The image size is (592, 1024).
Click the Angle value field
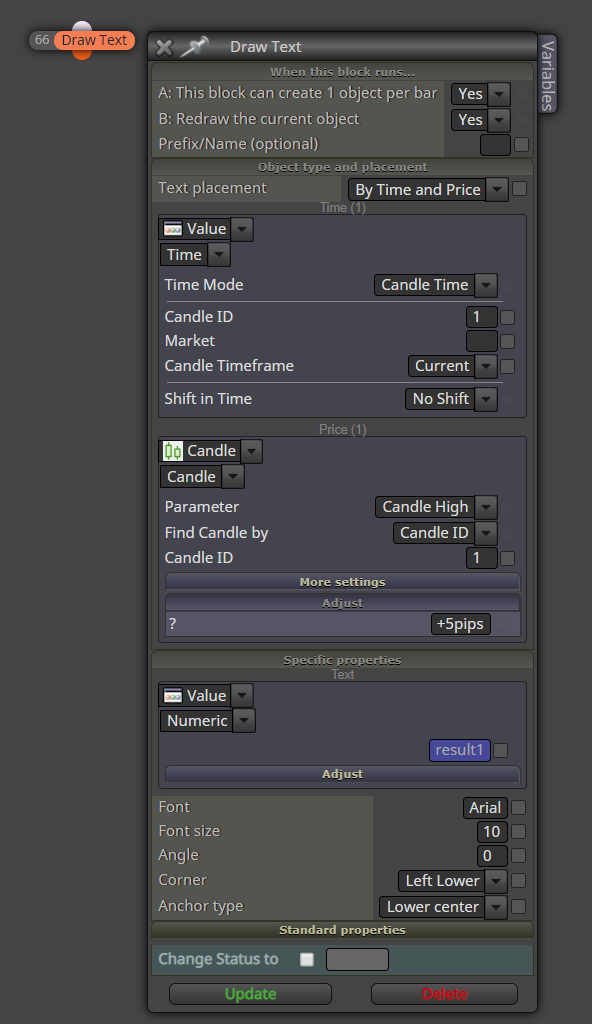pyautogui.click(x=492, y=856)
